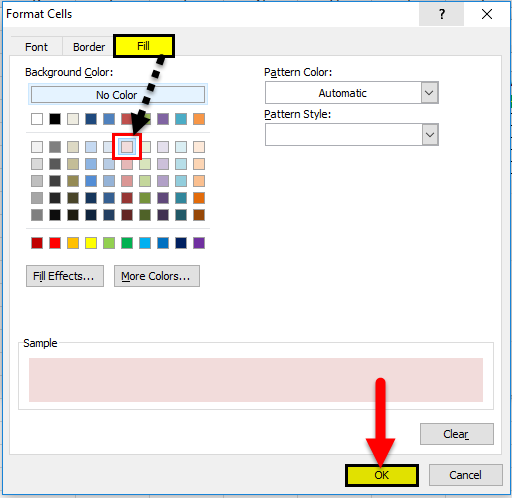Click the Clear button
Image resolution: width=512 pixels, height=498 pixels.
tap(457, 434)
